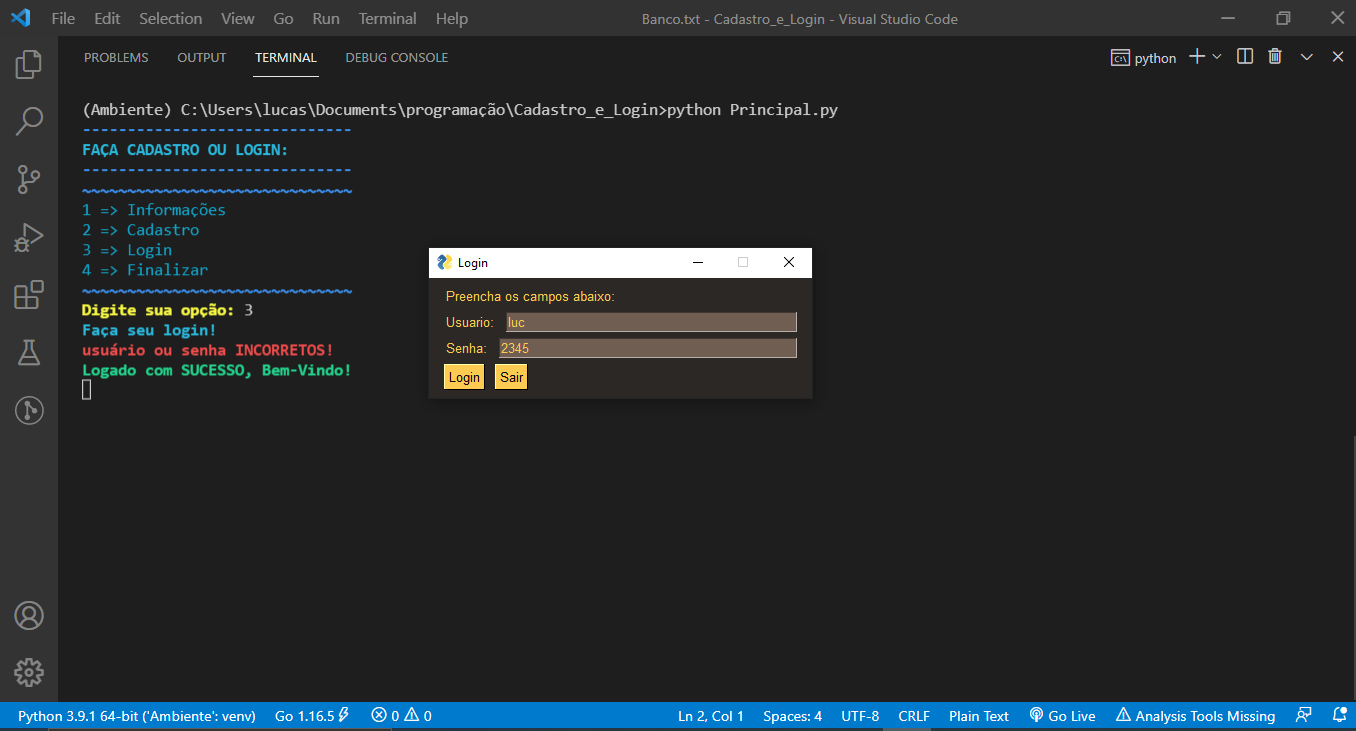Maximize the panel with the chevron
The width and height of the screenshot is (1356, 731).
coord(1306,56)
